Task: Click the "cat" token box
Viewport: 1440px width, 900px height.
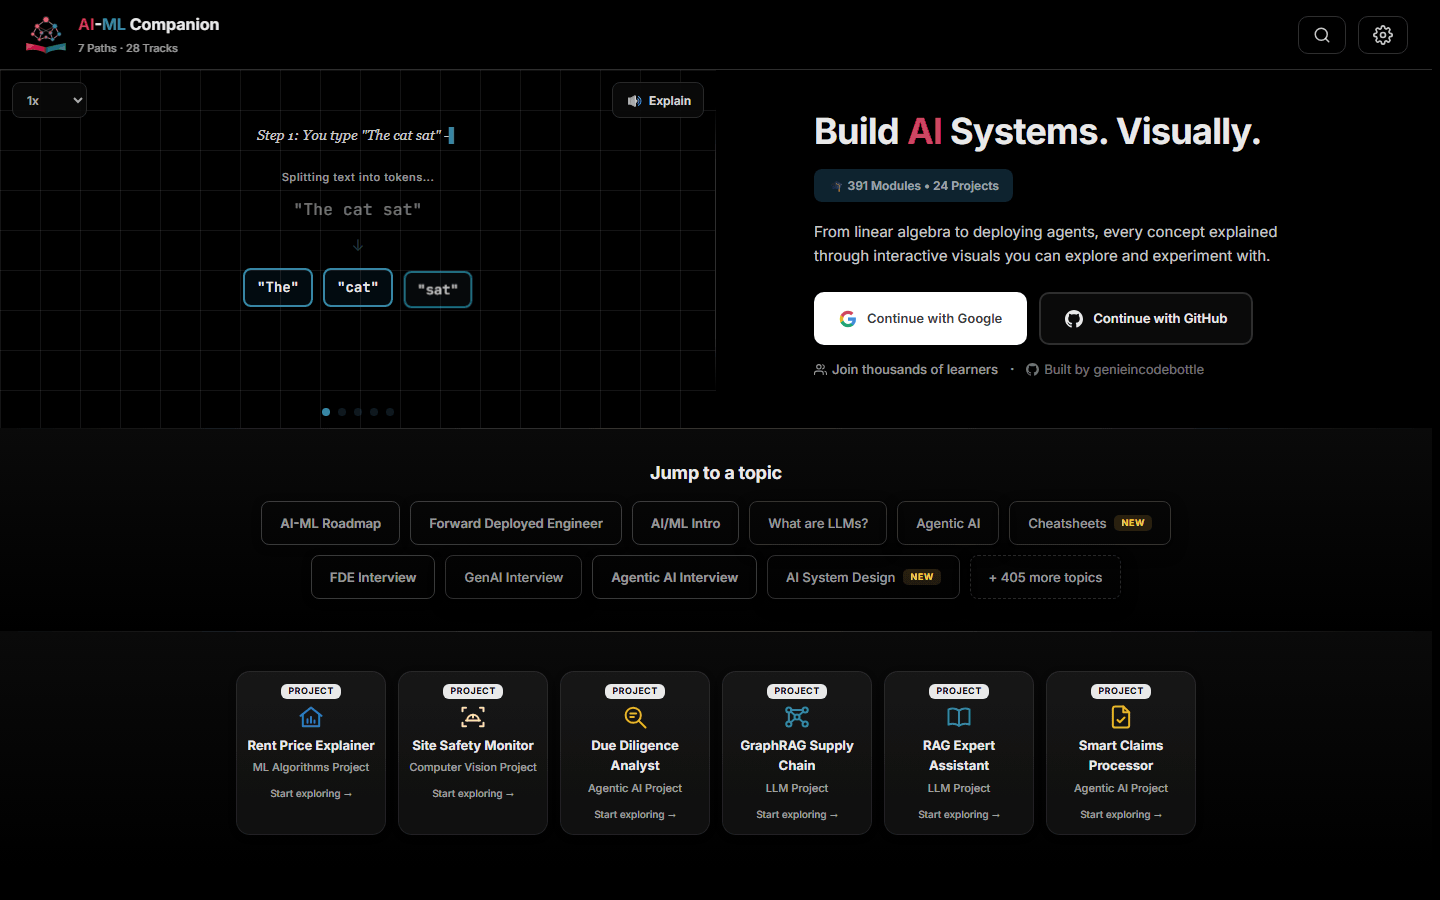Action: click(358, 287)
